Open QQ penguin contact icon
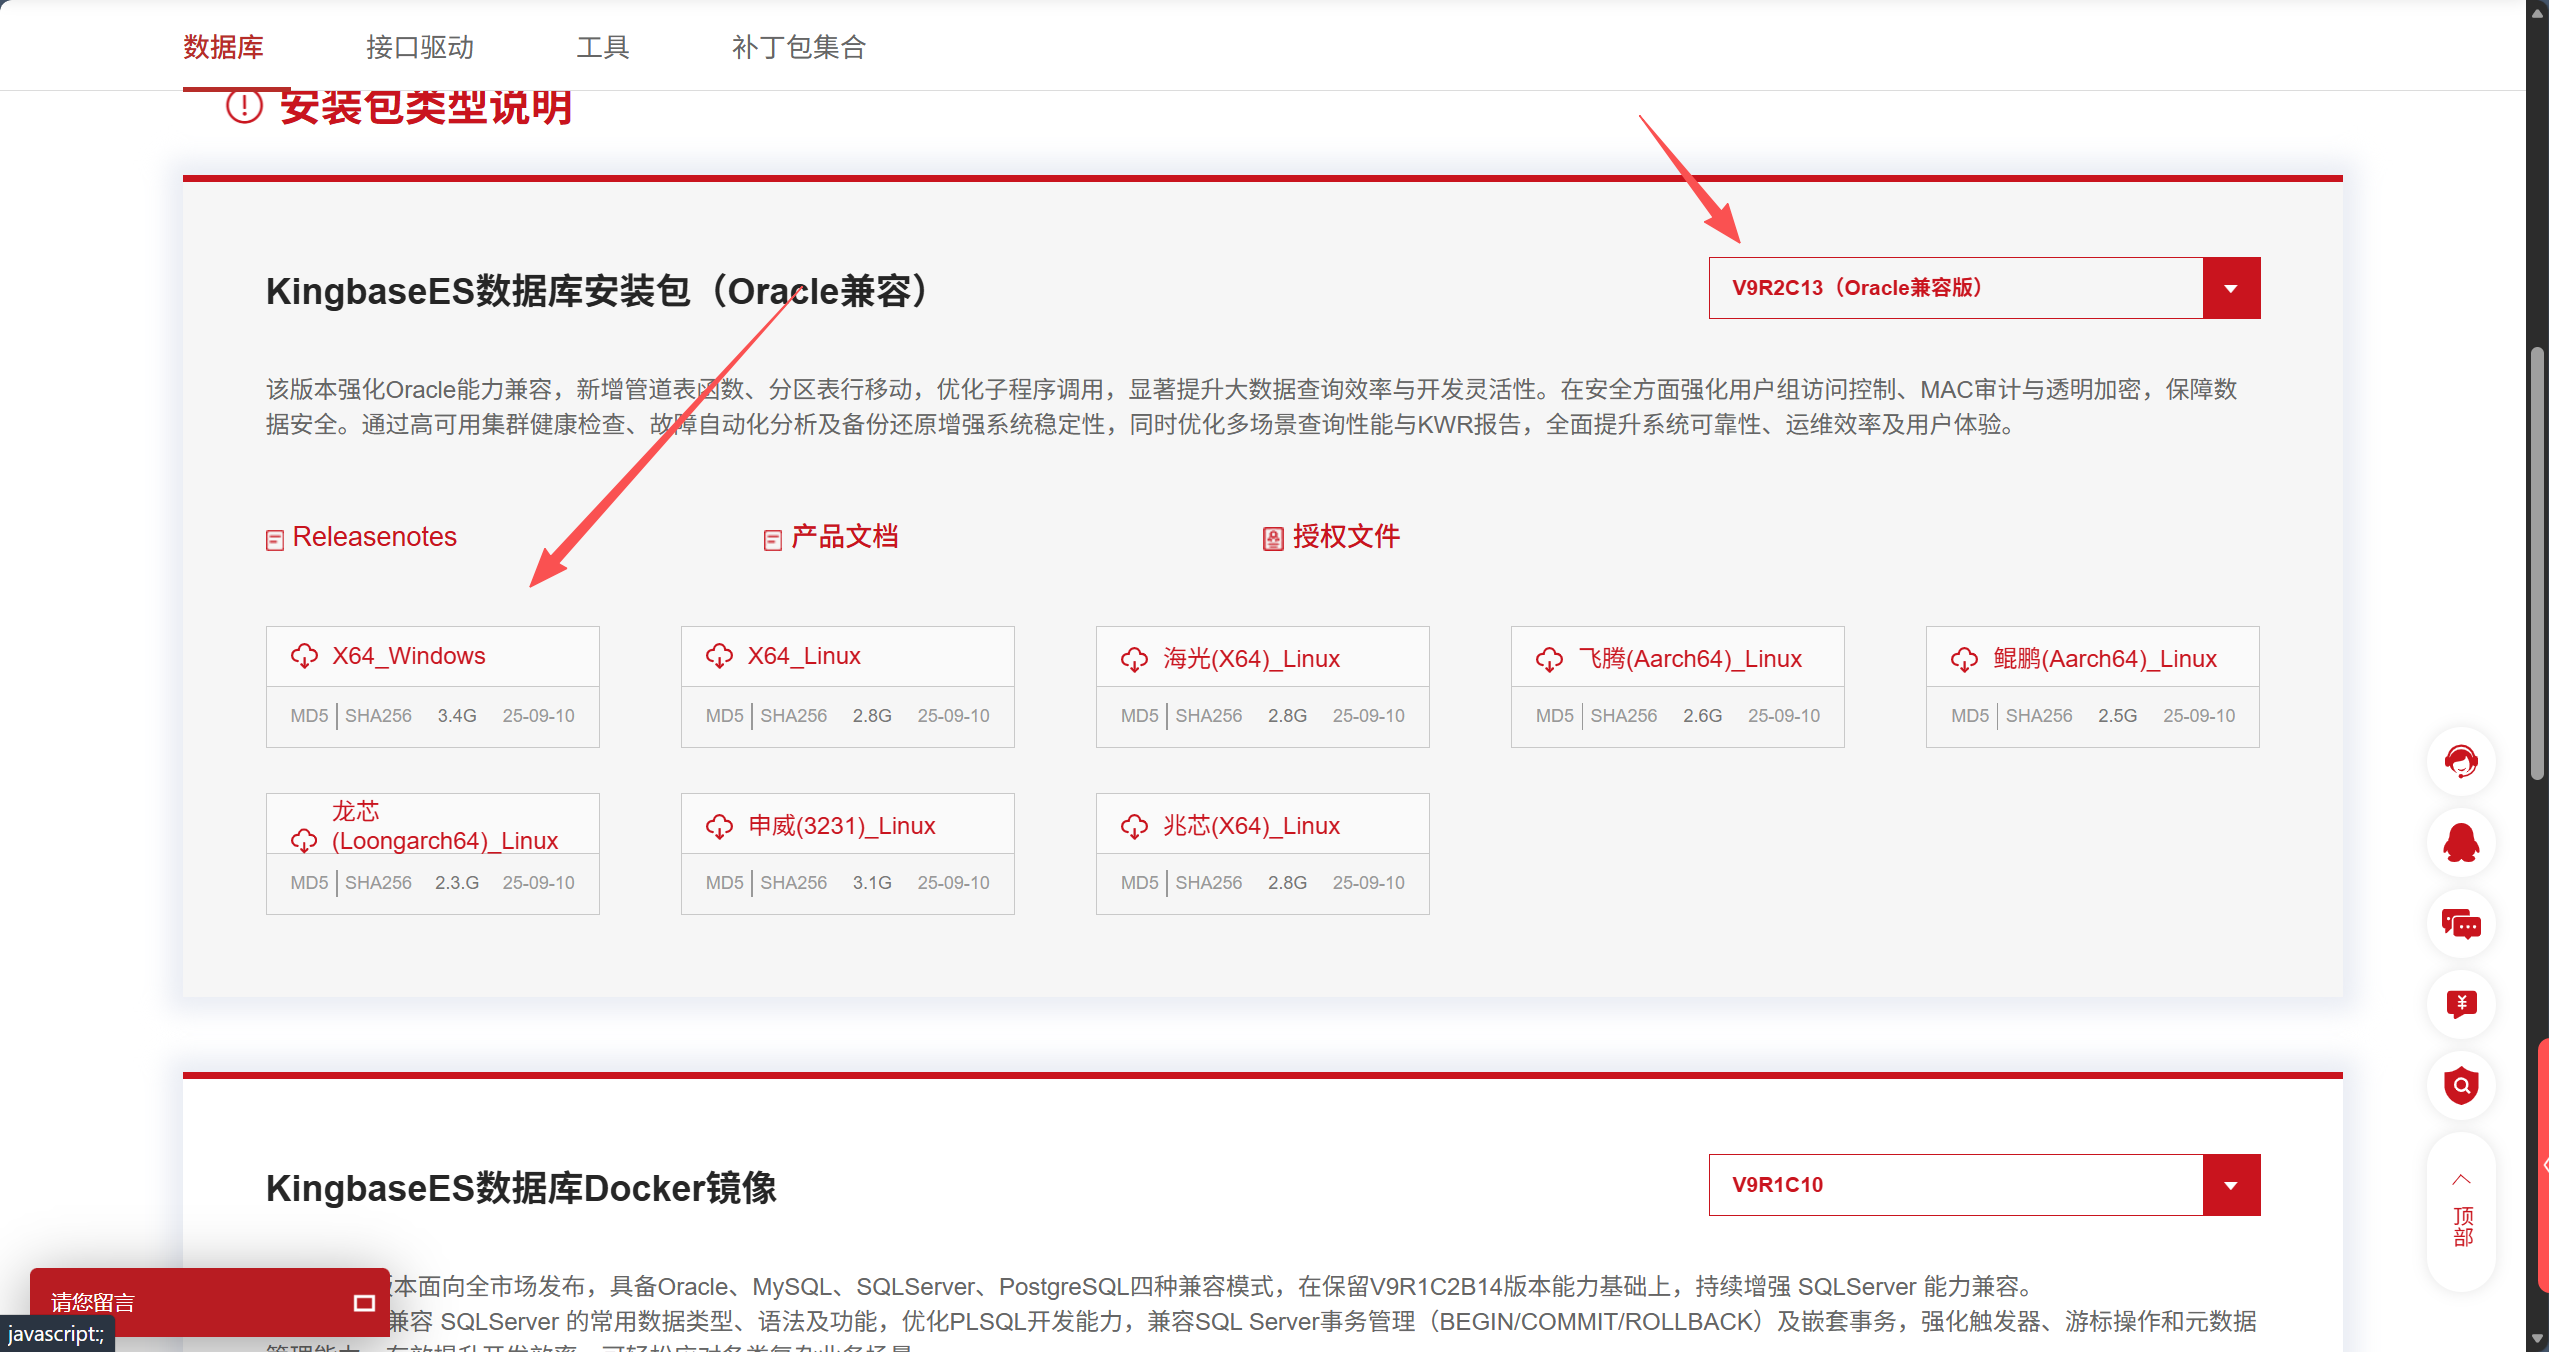The height and width of the screenshot is (1352, 2549). click(x=2461, y=843)
